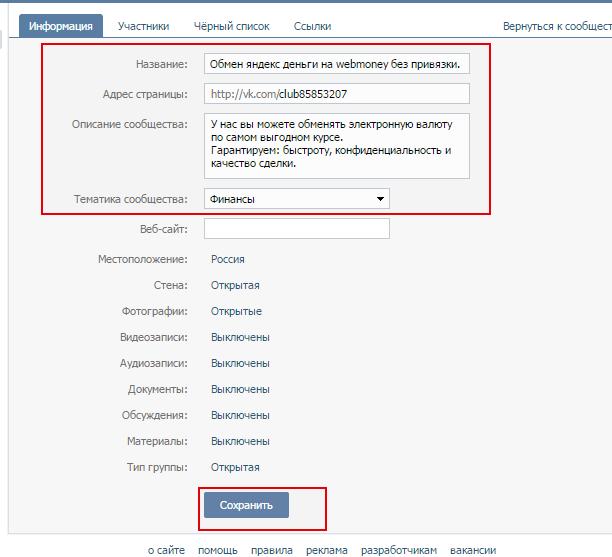
Task: Click Вернуться к сообществу link
Action: coord(557,26)
